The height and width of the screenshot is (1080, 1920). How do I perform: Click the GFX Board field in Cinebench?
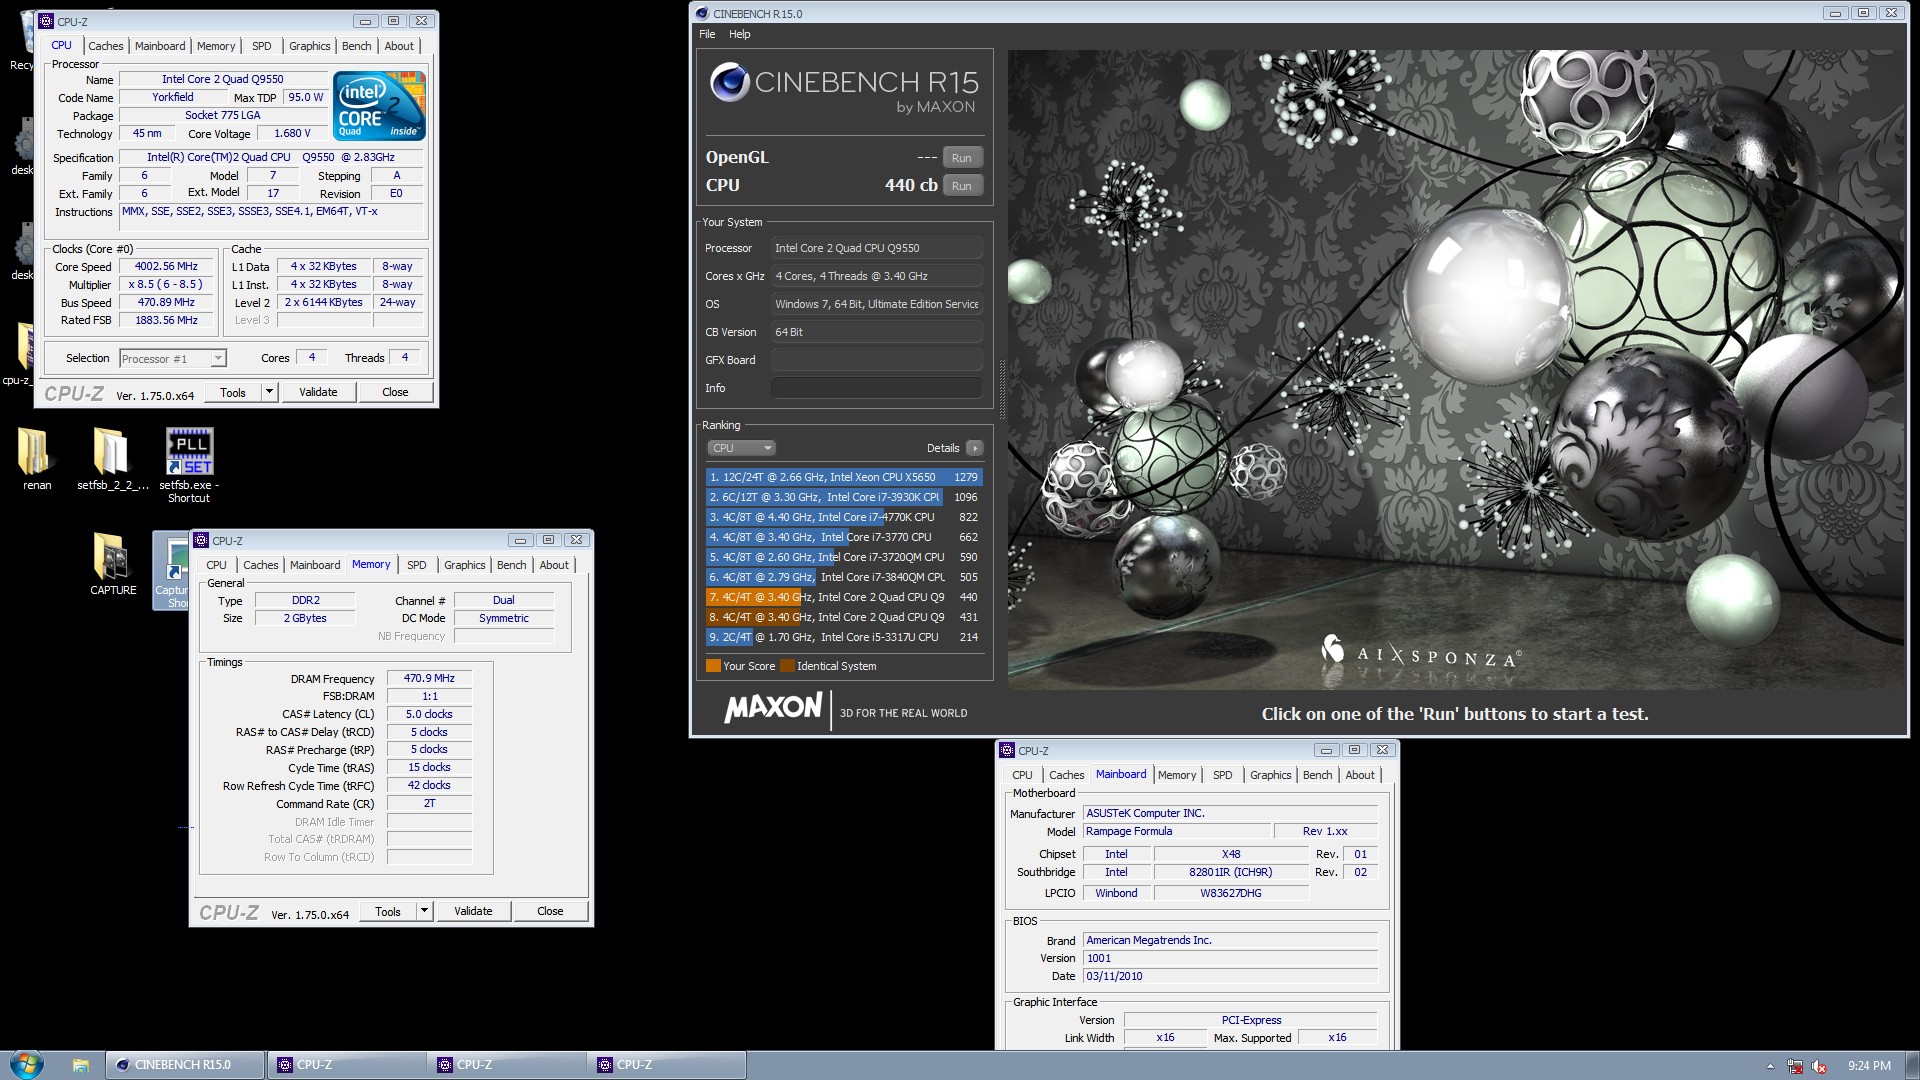click(x=876, y=360)
